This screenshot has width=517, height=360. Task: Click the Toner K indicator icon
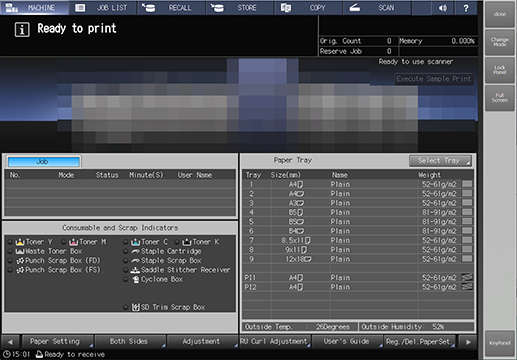point(187,242)
